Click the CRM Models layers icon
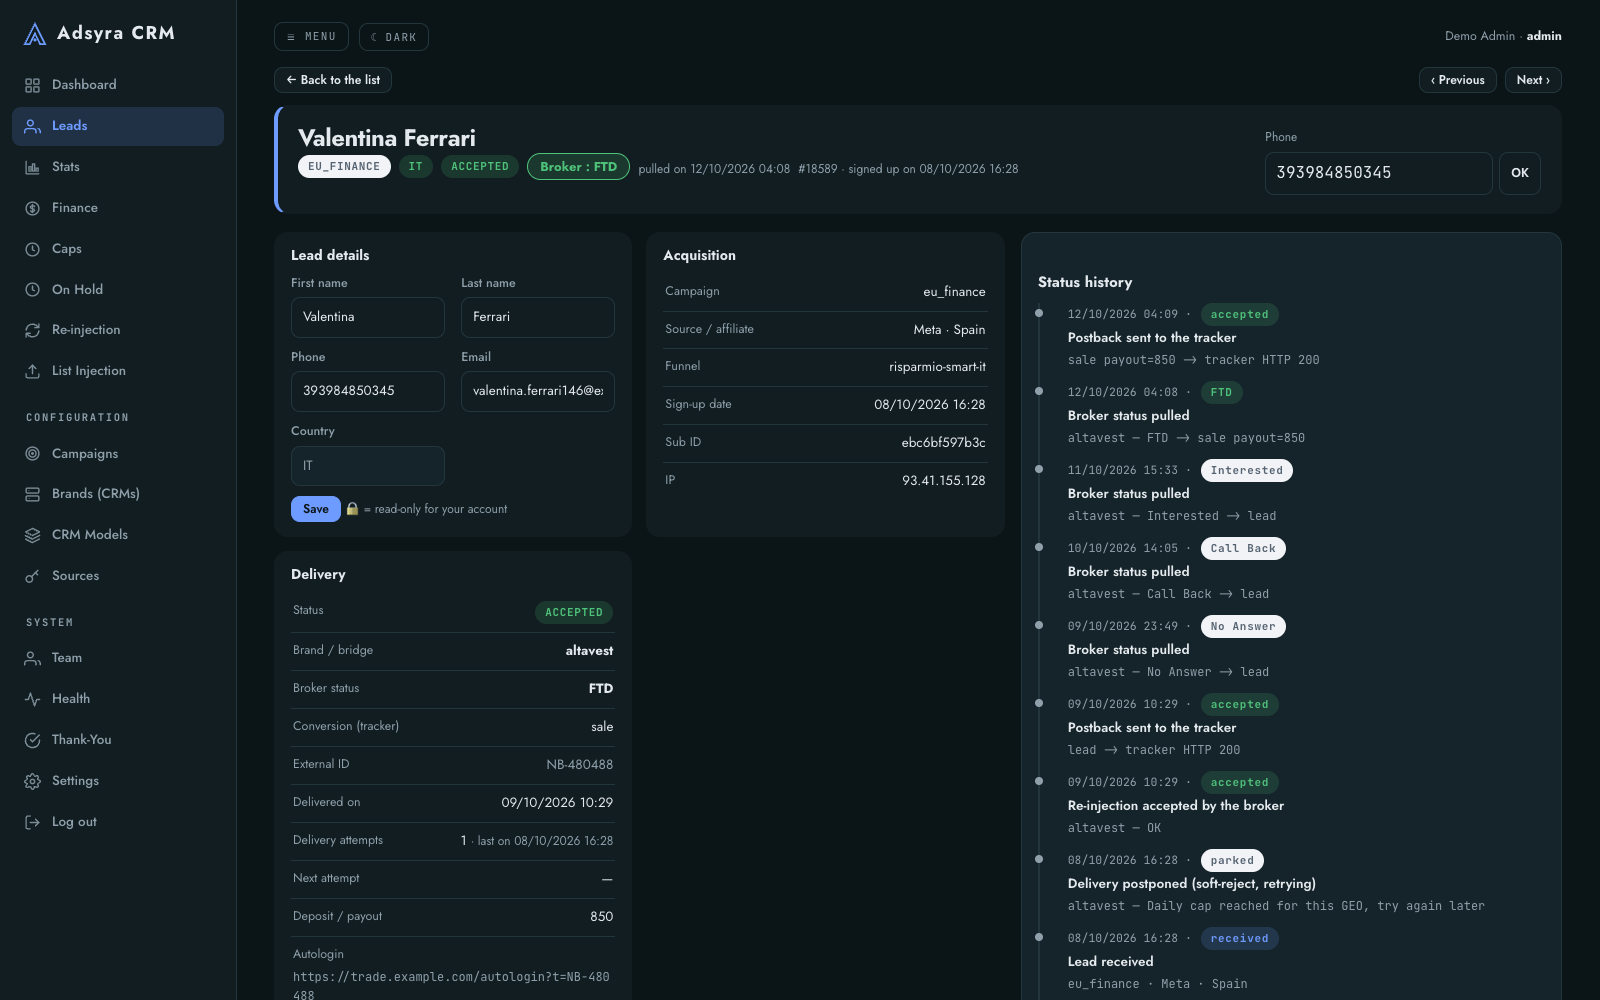The width and height of the screenshot is (1600, 1000). pyautogui.click(x=33, y=535)
